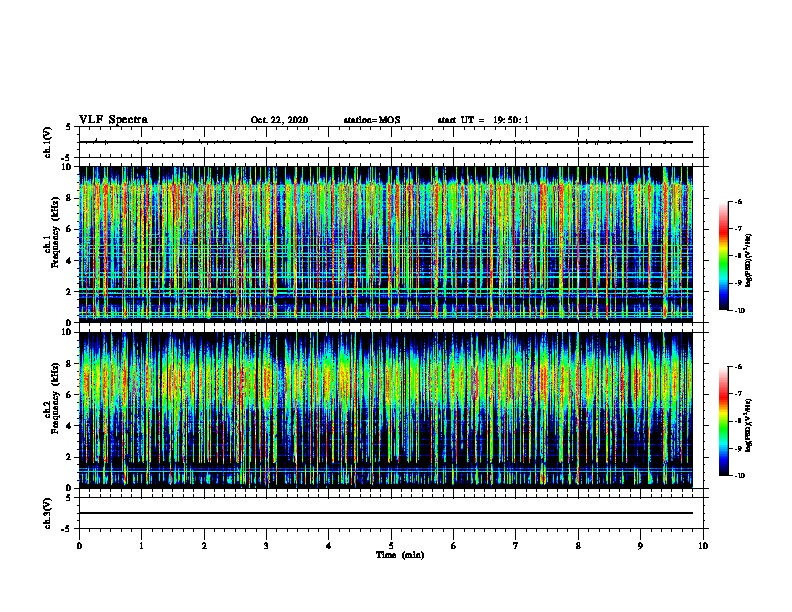This screenshot has width=792, height=612.
Task: Click the 'ch.1(V)' waveform axis label
Action: (x=47, y=142)
